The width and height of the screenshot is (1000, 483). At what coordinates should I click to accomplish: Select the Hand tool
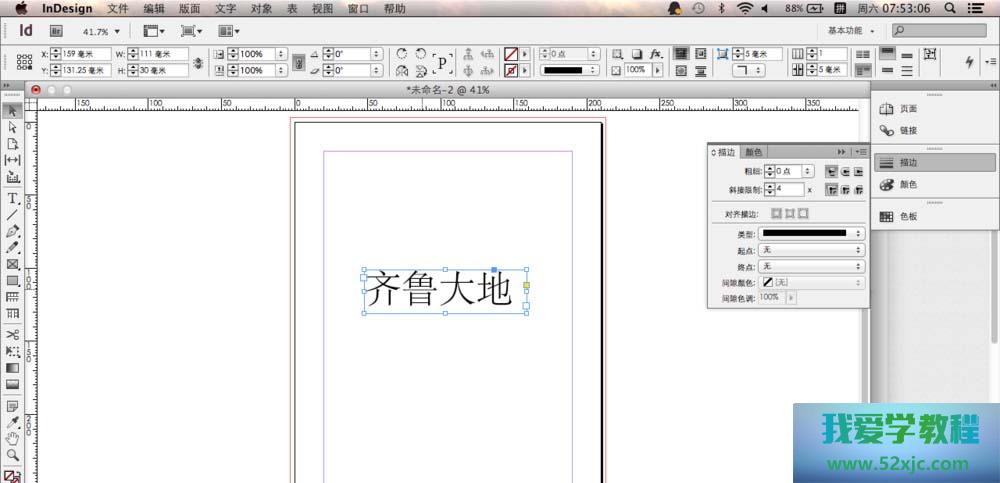(13, 438)
